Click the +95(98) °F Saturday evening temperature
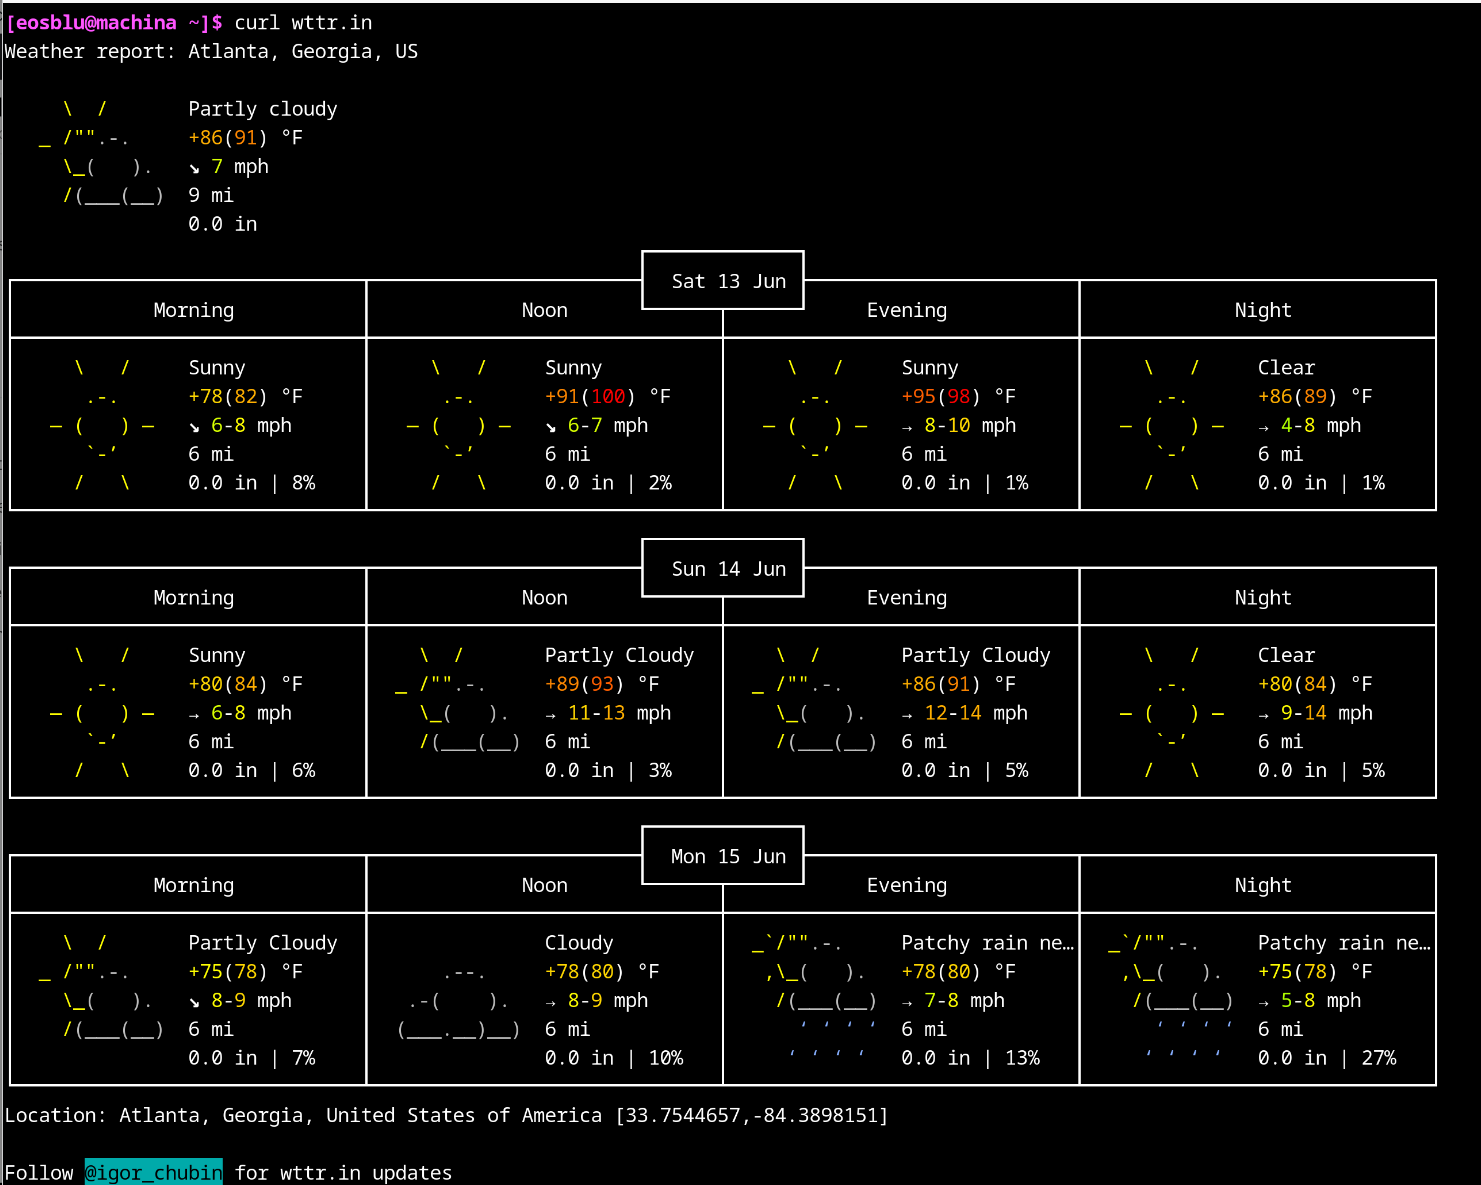Viewport: 1481px width, 1185px height. (x=958, y=396)
